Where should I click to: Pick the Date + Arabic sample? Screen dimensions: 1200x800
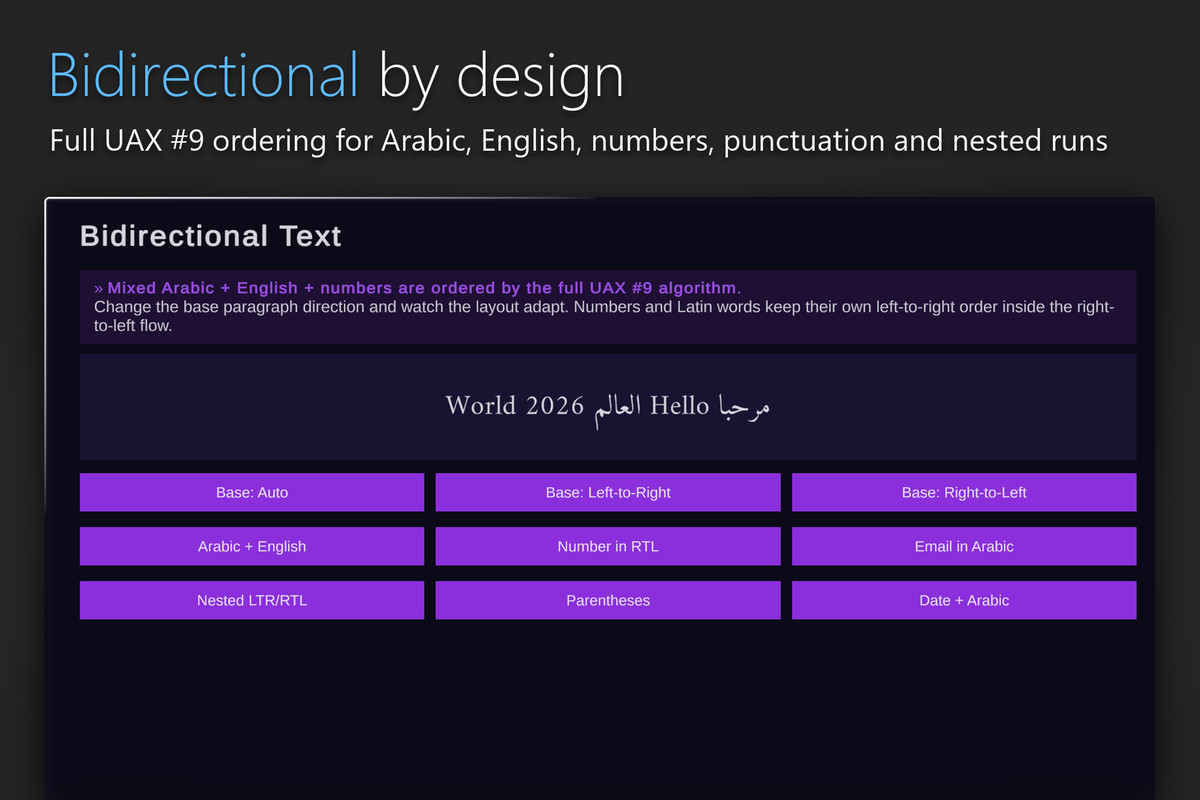(964, 600)
